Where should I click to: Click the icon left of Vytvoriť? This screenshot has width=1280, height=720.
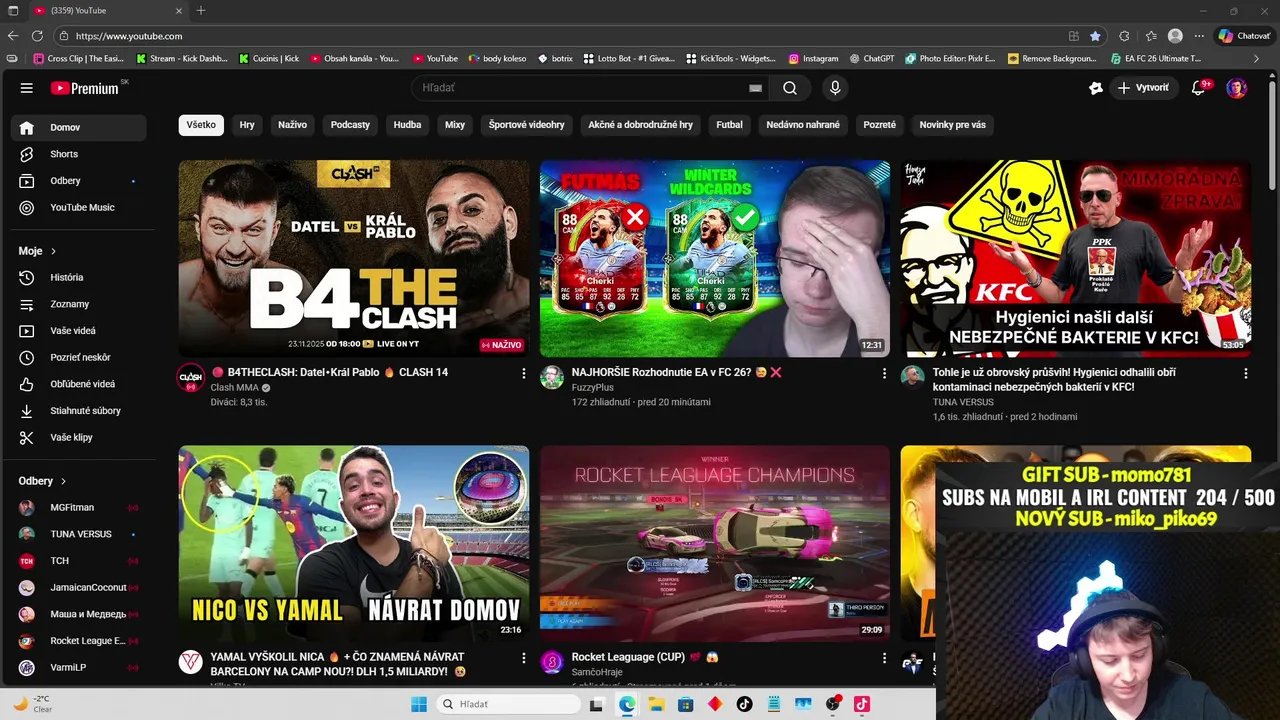click(x=1096, y=88)
